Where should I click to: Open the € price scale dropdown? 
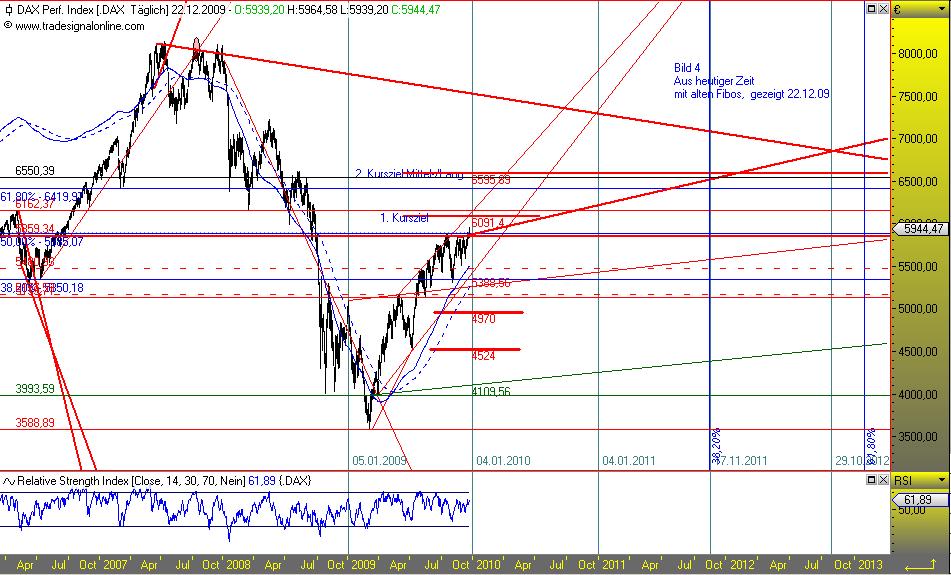(944, 9)
